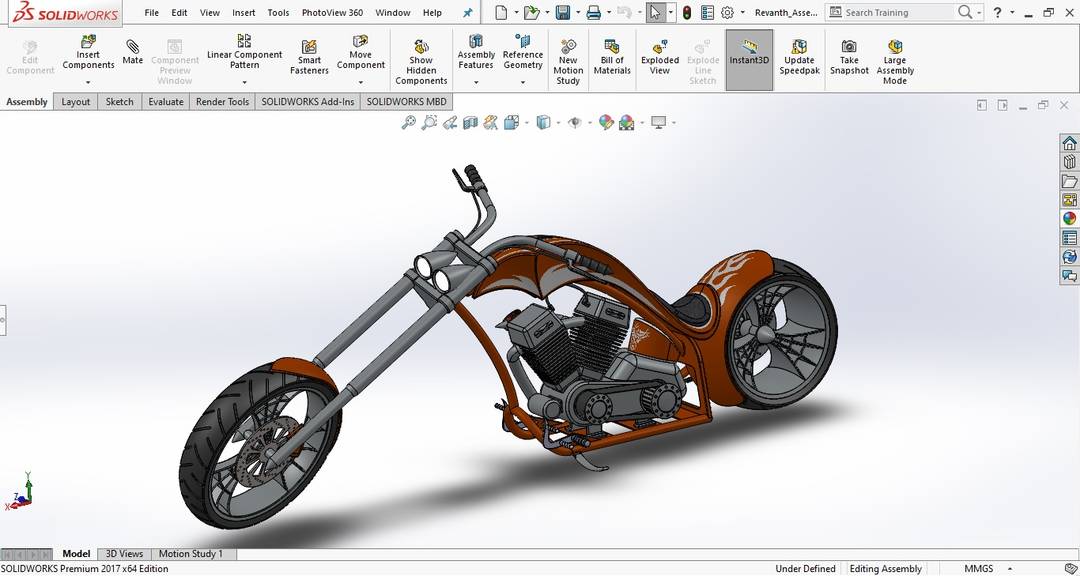
Task: Click View Orientation cube icon
Action: 511,123
